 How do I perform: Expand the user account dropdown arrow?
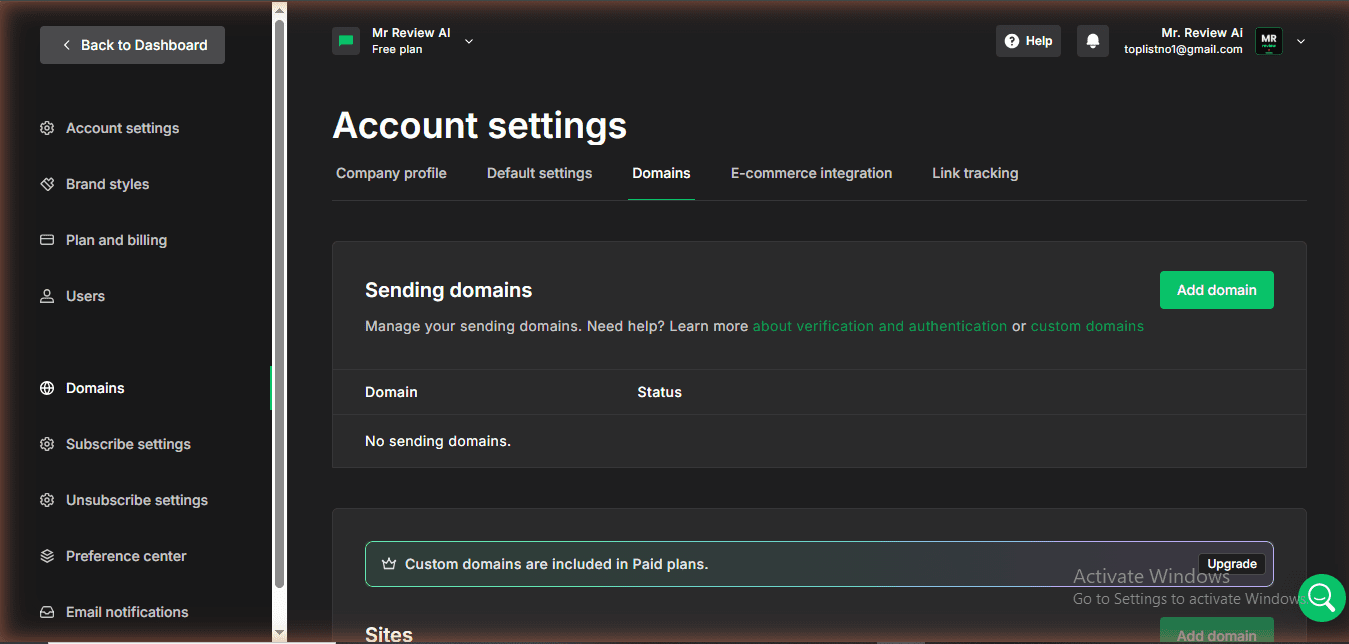(x=1301, y=41)
